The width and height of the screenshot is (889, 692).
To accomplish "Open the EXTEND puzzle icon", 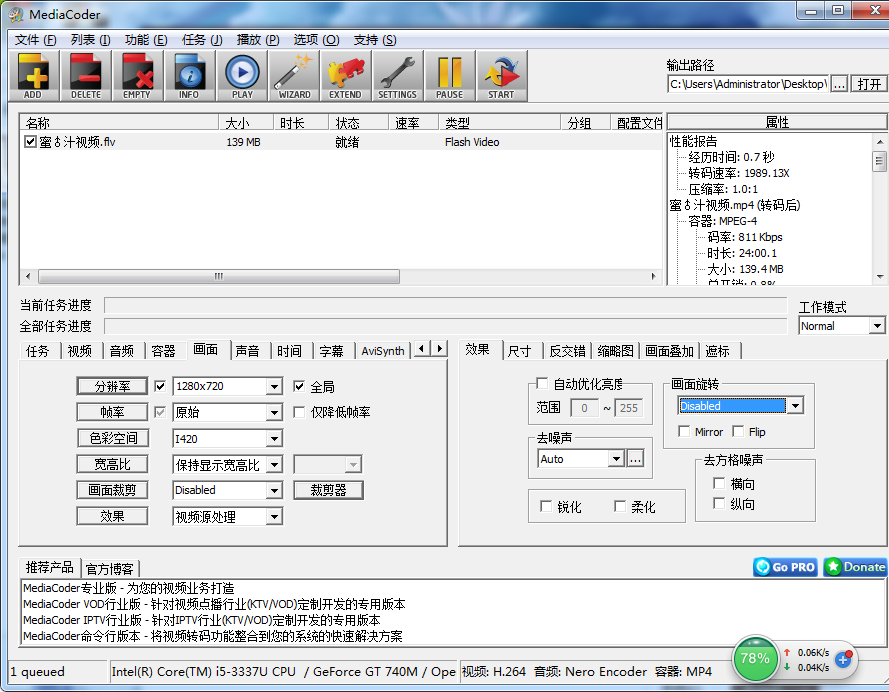I will point(345,77).
